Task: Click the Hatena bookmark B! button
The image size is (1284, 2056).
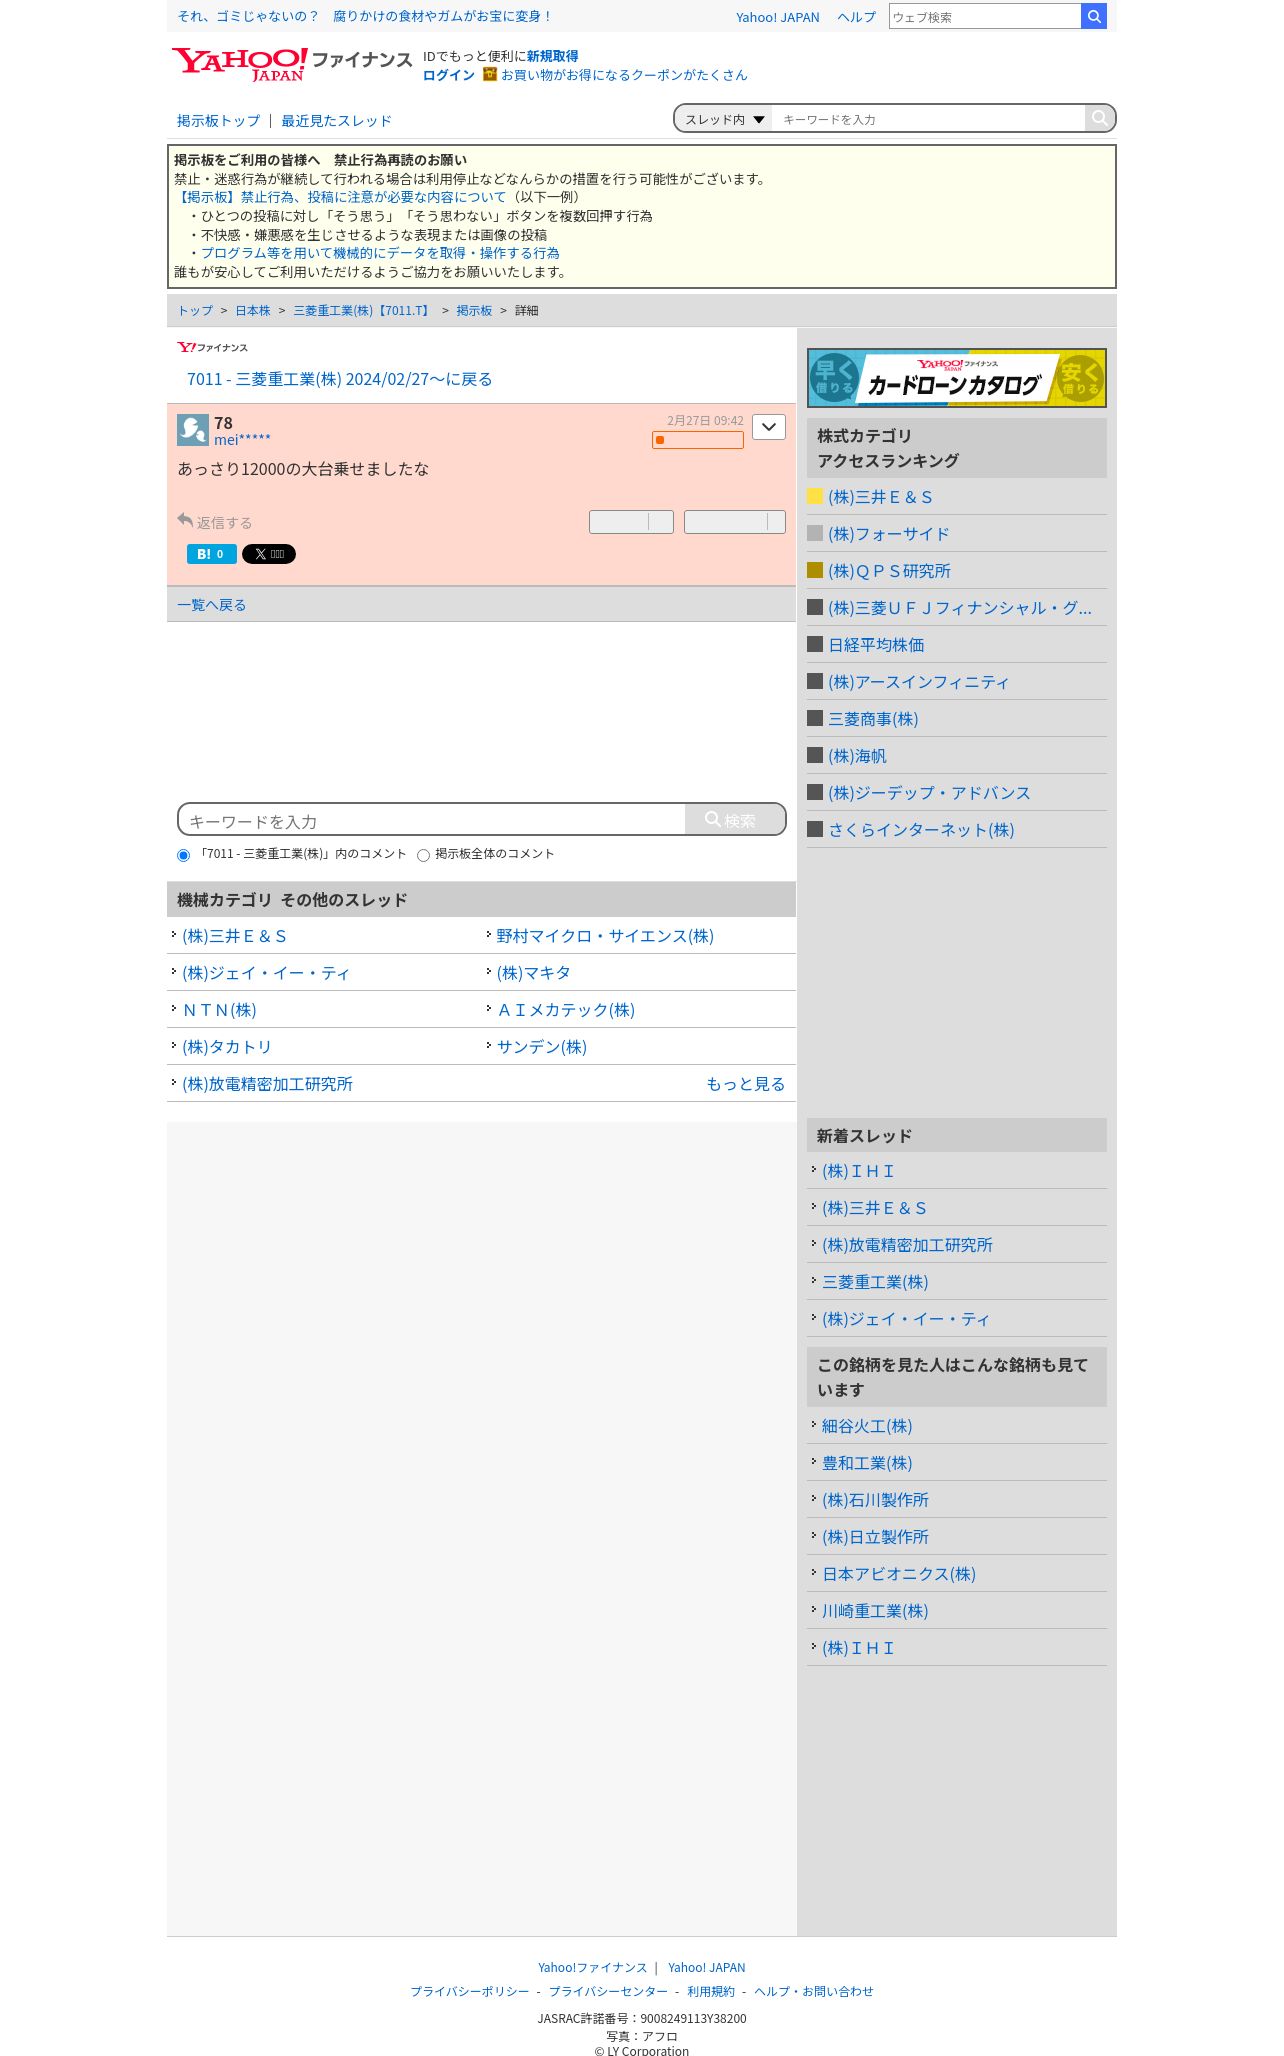Action: [x=212, y=554]
